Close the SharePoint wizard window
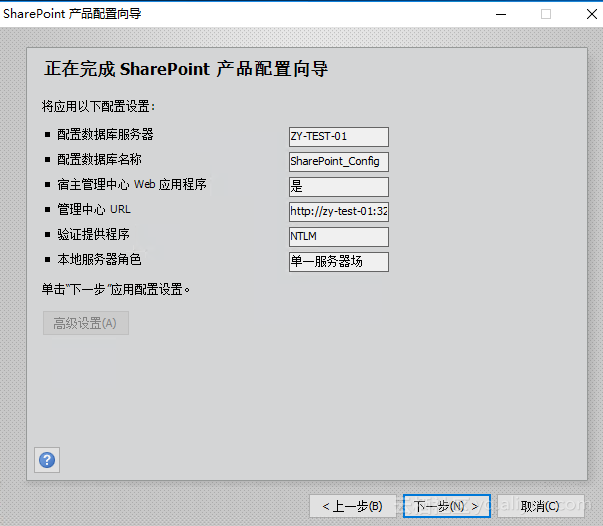 pyautogui.click(x=591, y=14)
